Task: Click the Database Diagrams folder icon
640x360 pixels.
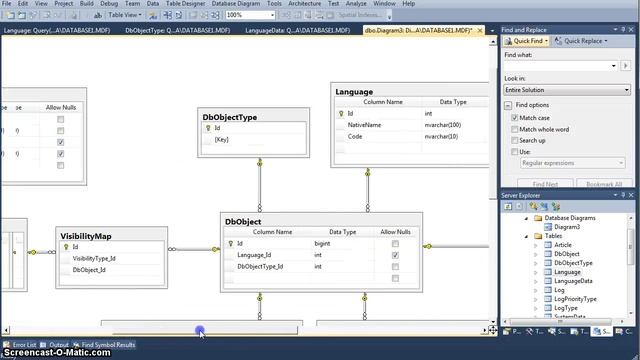Action: (538, 218)
